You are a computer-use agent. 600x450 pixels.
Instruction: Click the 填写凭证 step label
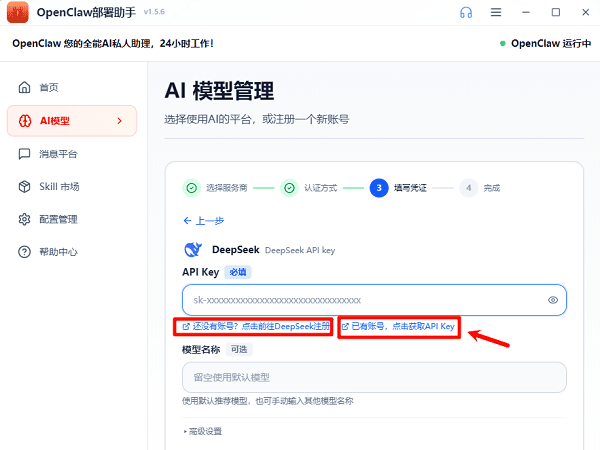tap(410, 188)
